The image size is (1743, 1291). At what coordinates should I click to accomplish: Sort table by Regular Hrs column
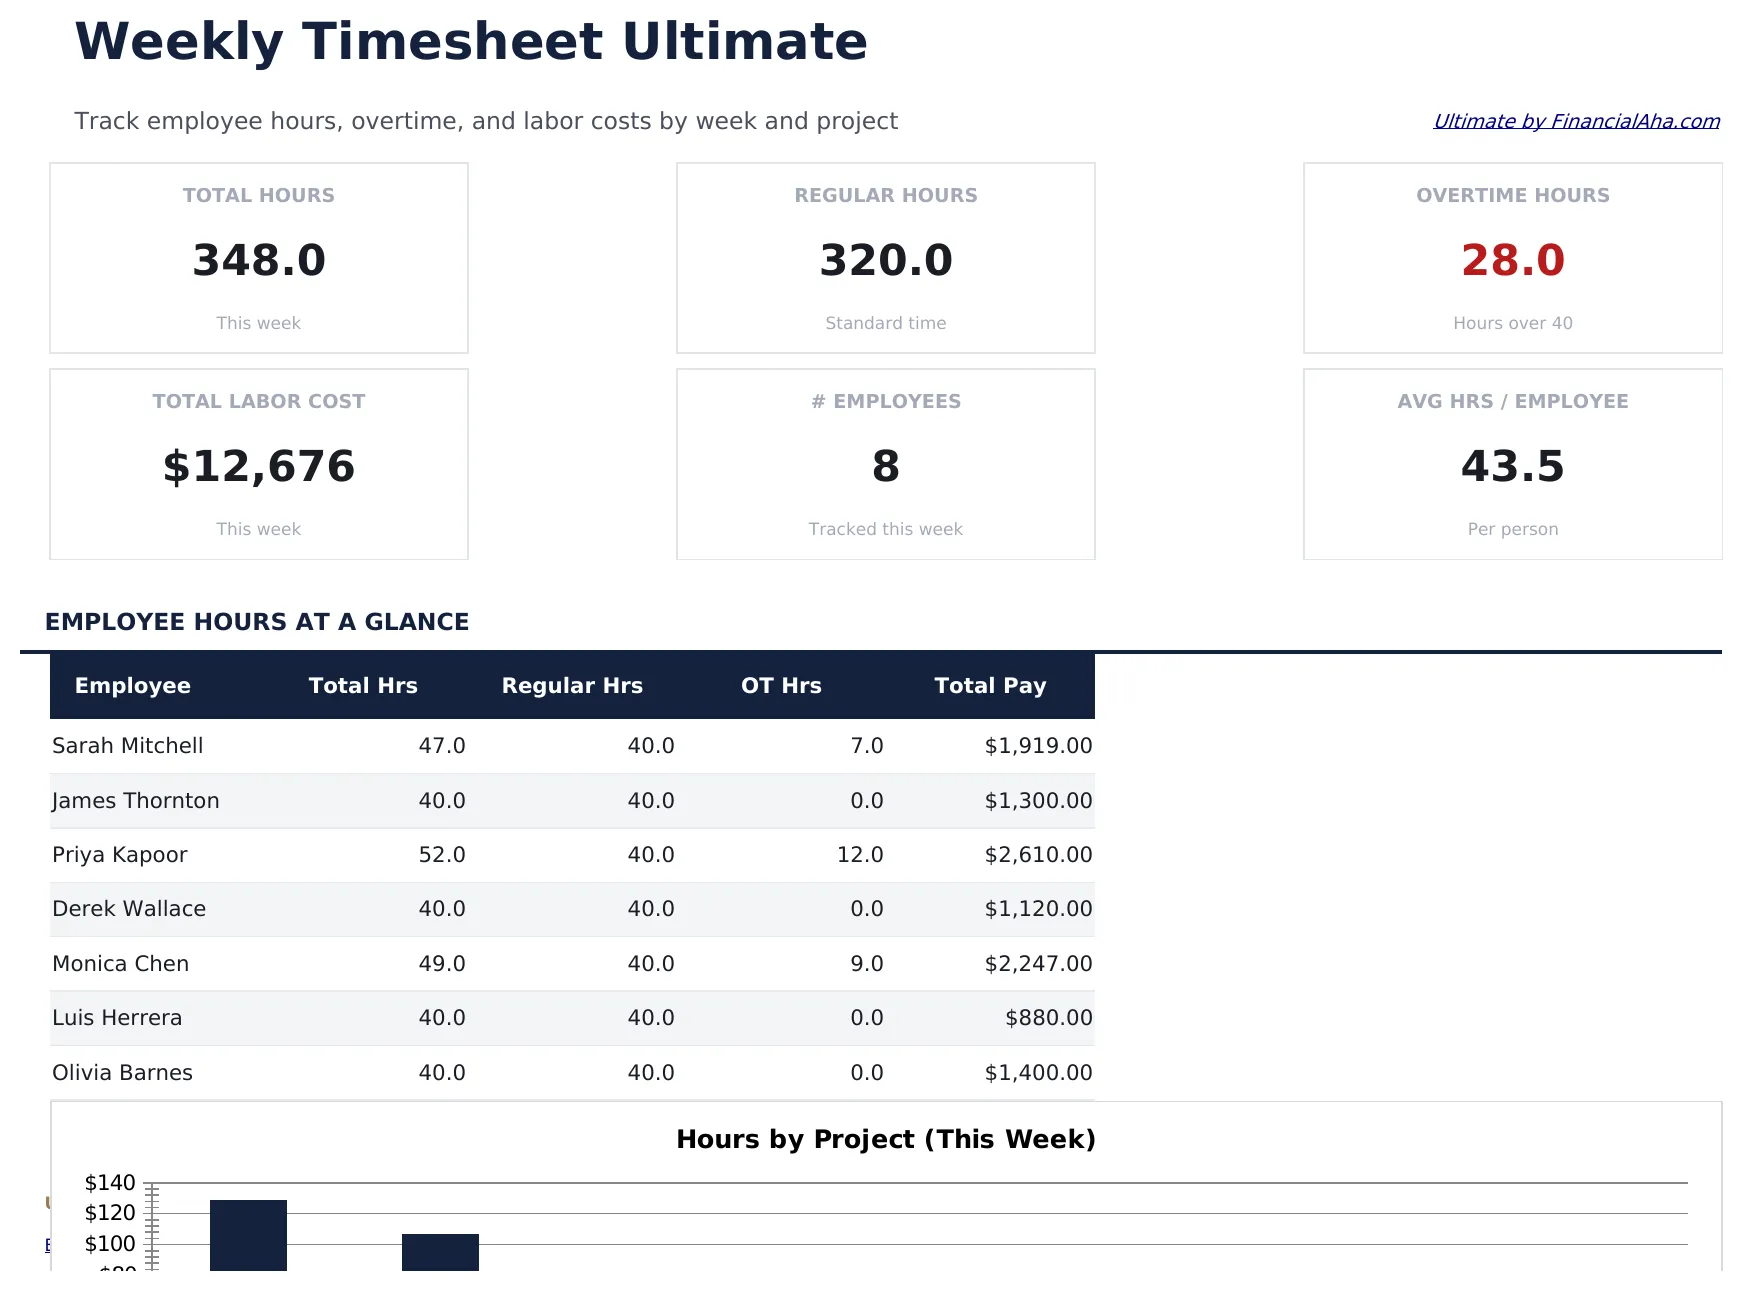coord(572,686)
